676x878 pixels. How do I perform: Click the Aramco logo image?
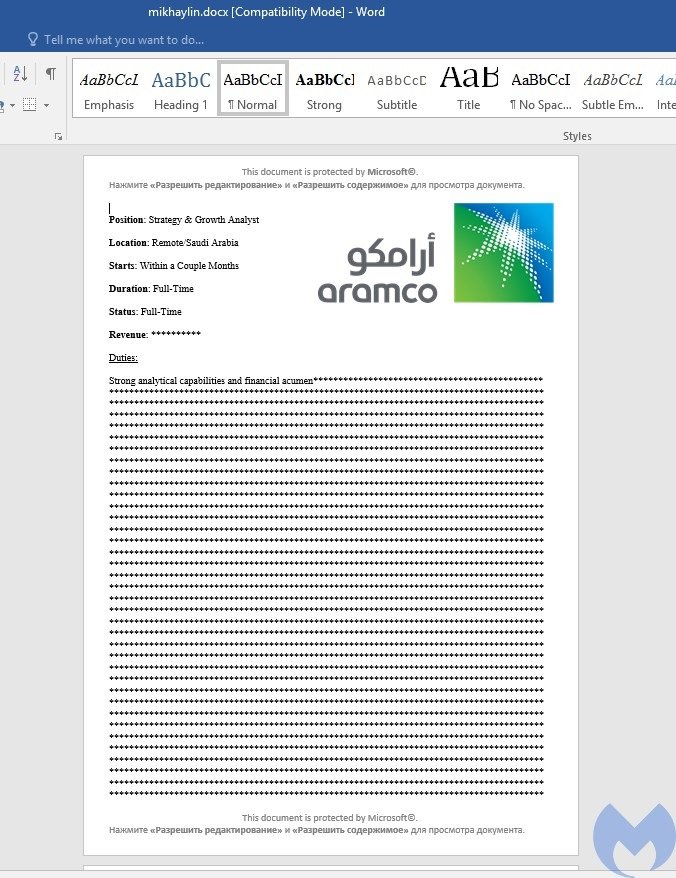point(436,253)
